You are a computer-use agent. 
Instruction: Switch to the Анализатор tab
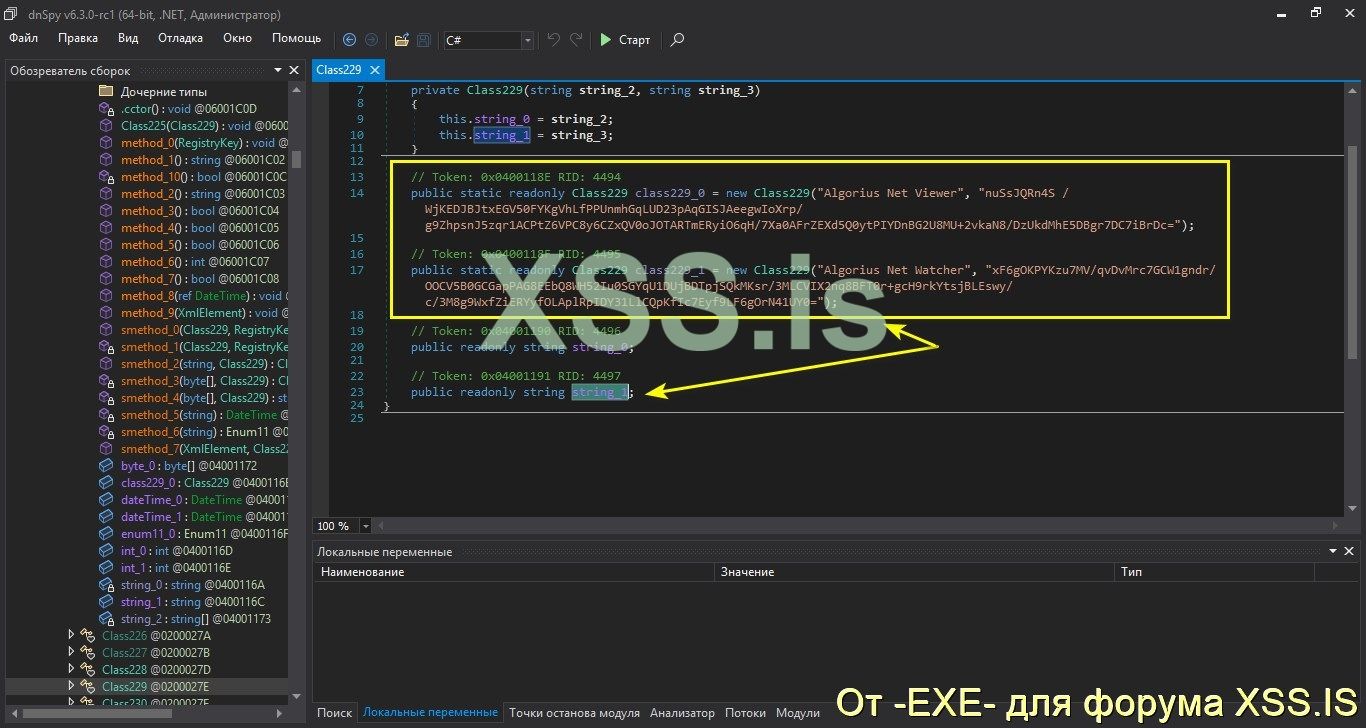point(682,713)
